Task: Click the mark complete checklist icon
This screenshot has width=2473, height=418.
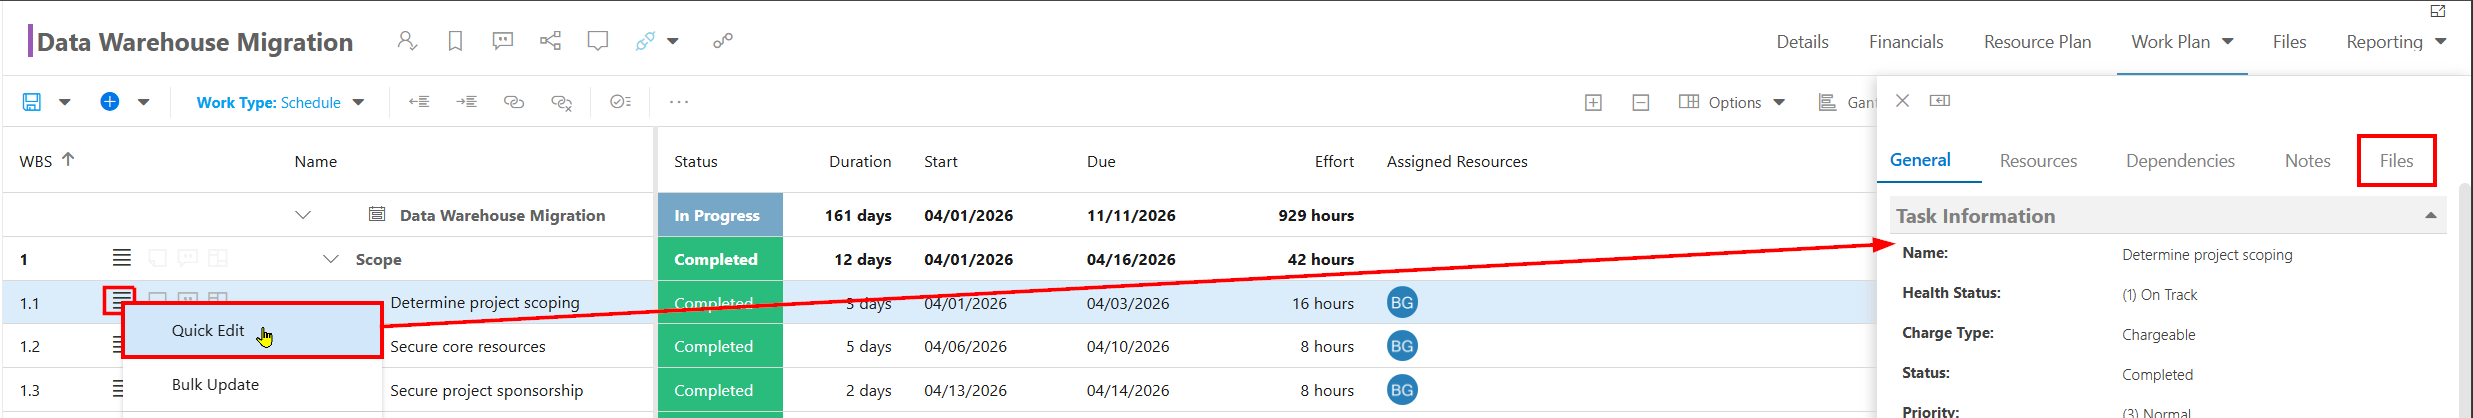Action: [x=620, y=101]
